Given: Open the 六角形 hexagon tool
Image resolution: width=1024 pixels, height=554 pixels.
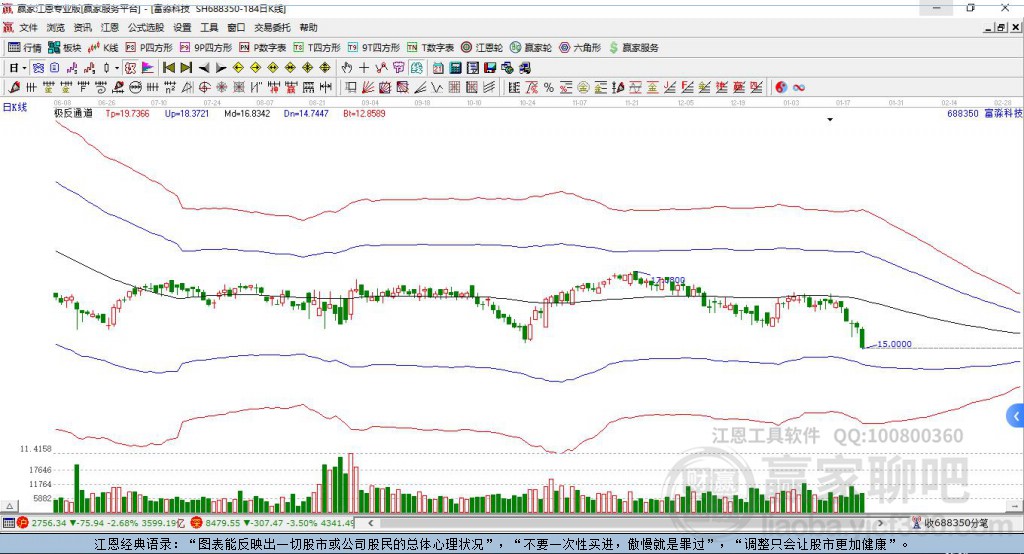Looking at the screenshot, I should [580, 48].
